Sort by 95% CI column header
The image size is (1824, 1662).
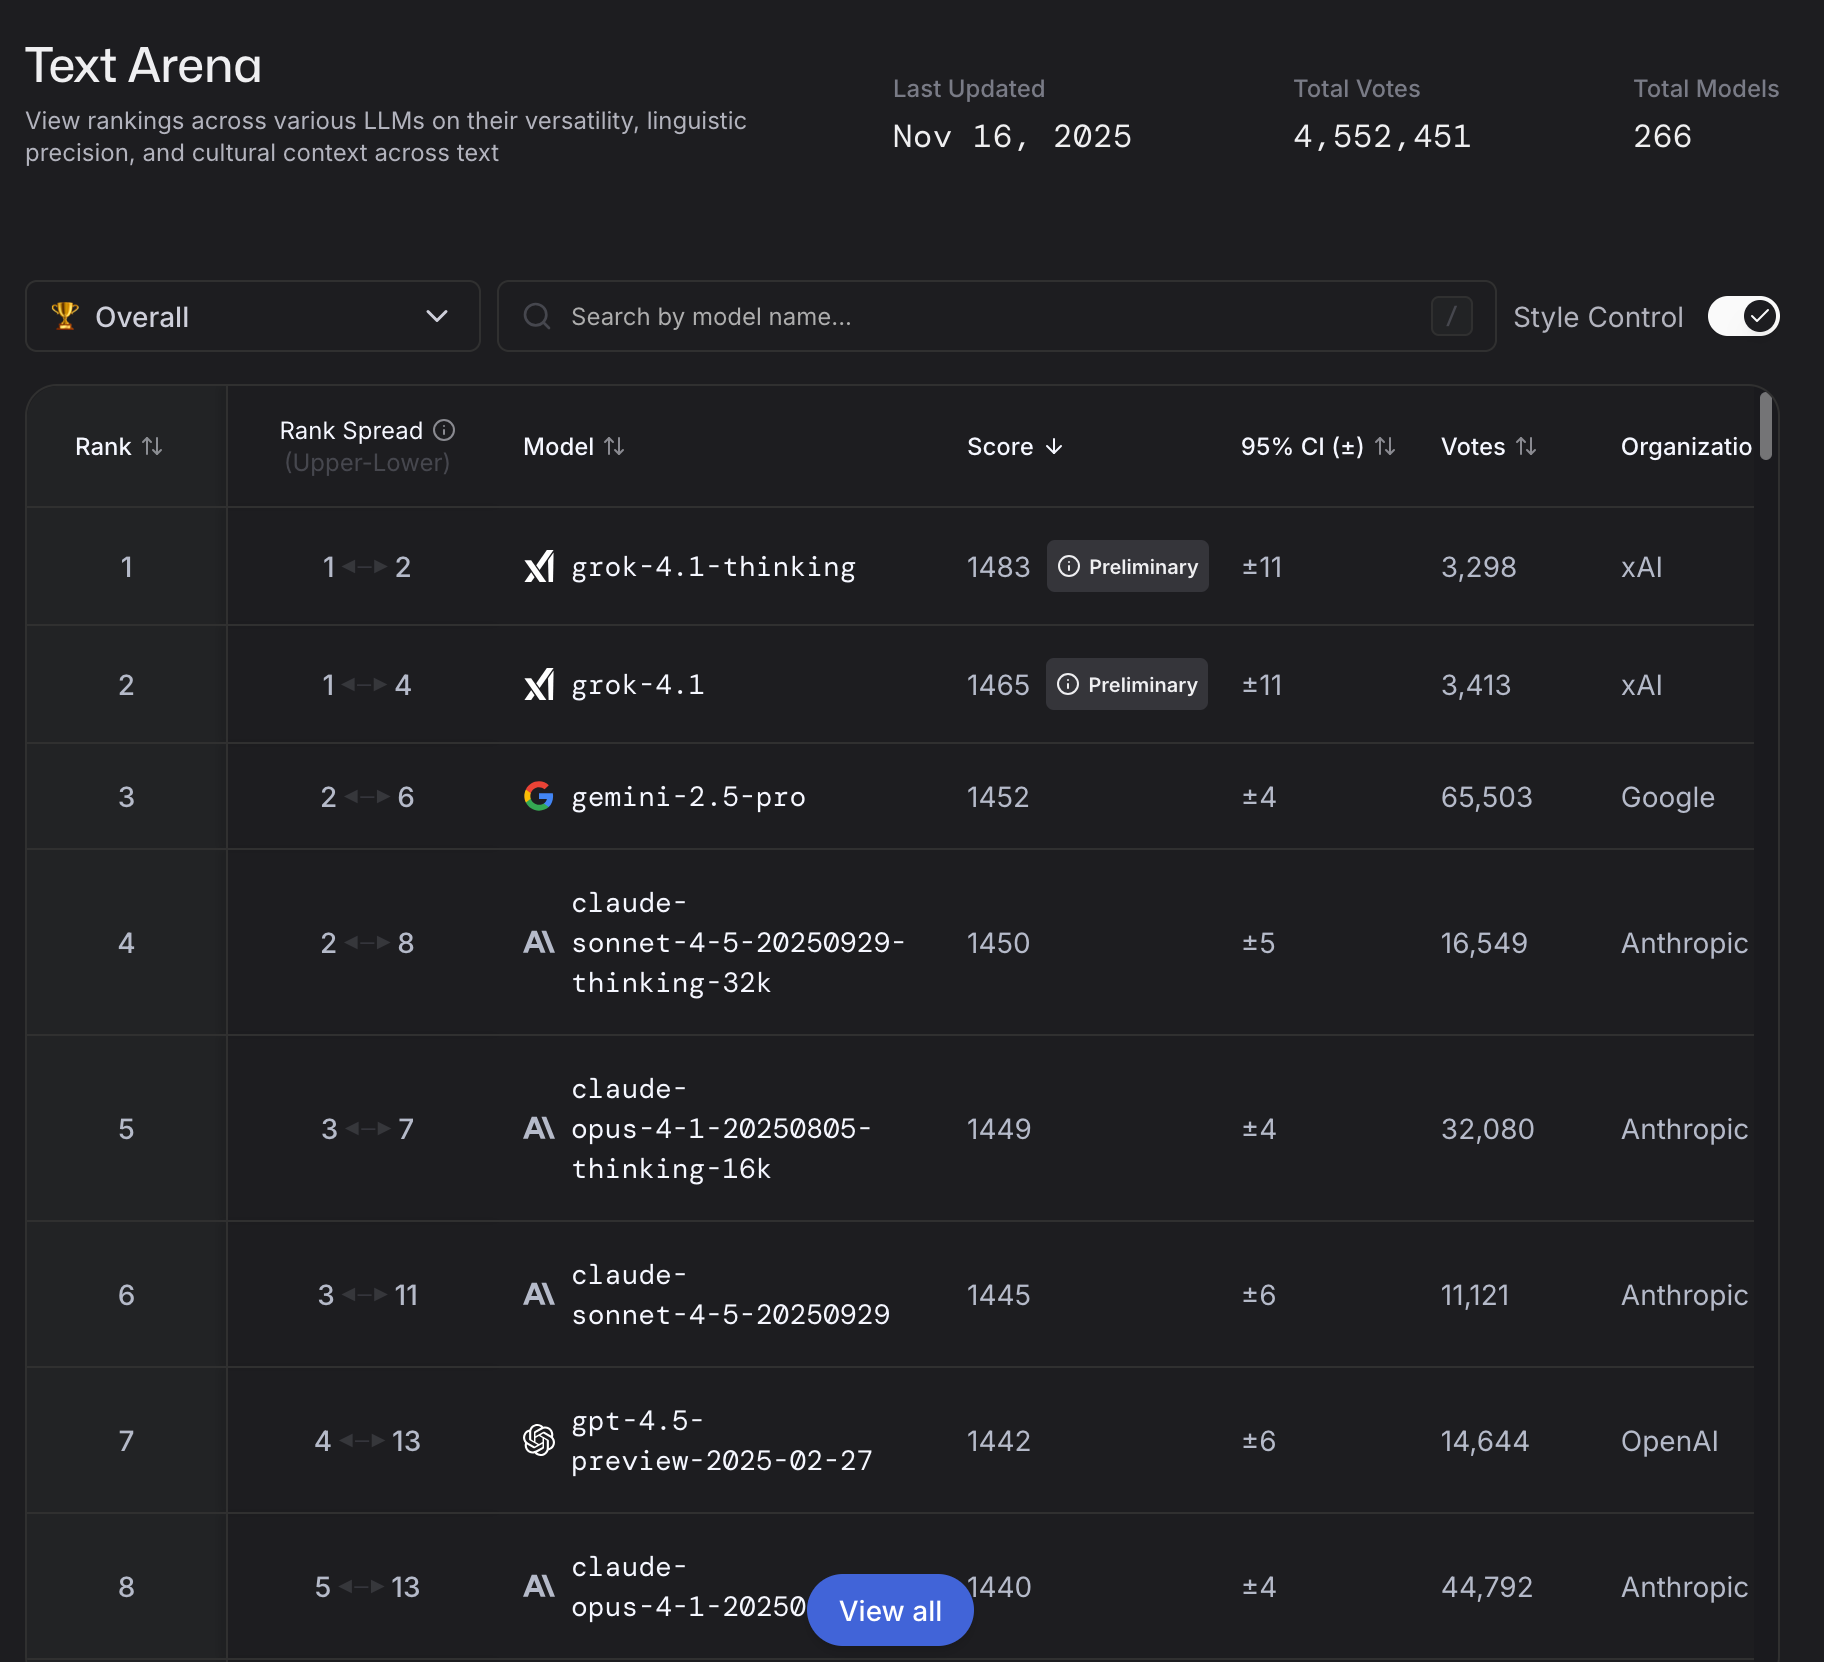[x=1317, y=446]
